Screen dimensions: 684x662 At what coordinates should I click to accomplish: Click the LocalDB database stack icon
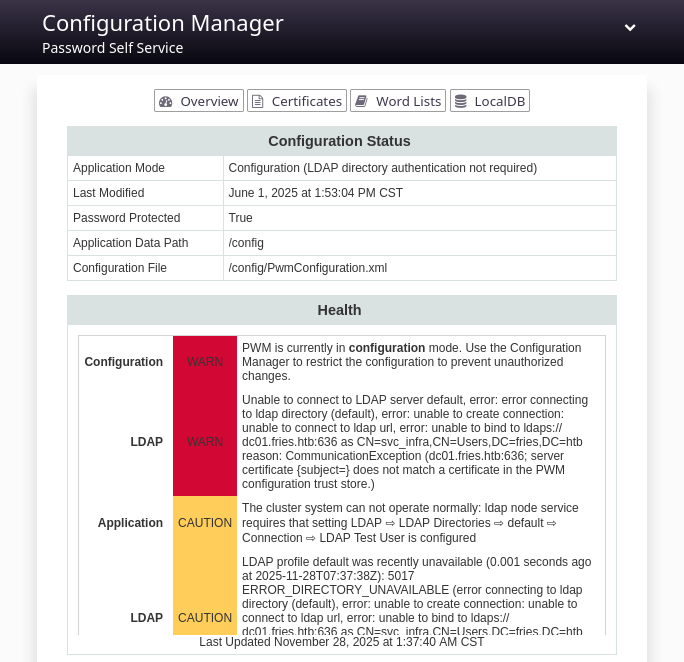point(461,102)
